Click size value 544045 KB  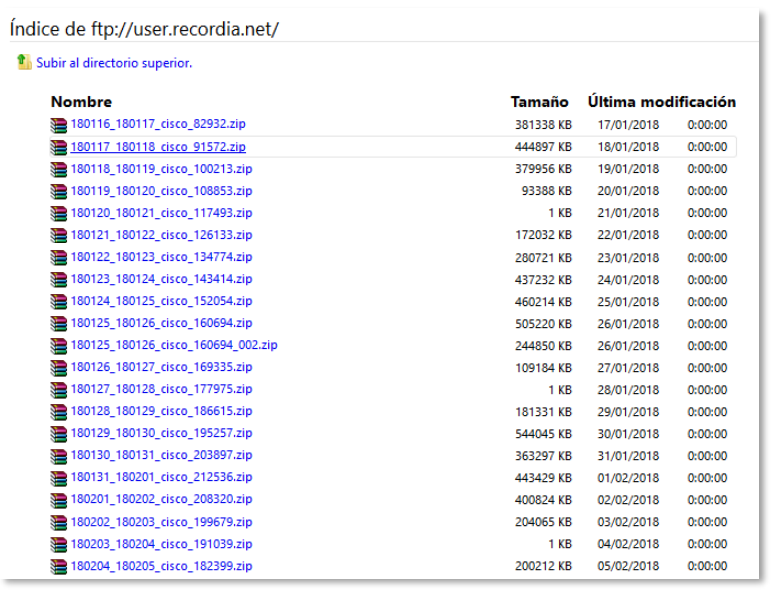[543, 434]
